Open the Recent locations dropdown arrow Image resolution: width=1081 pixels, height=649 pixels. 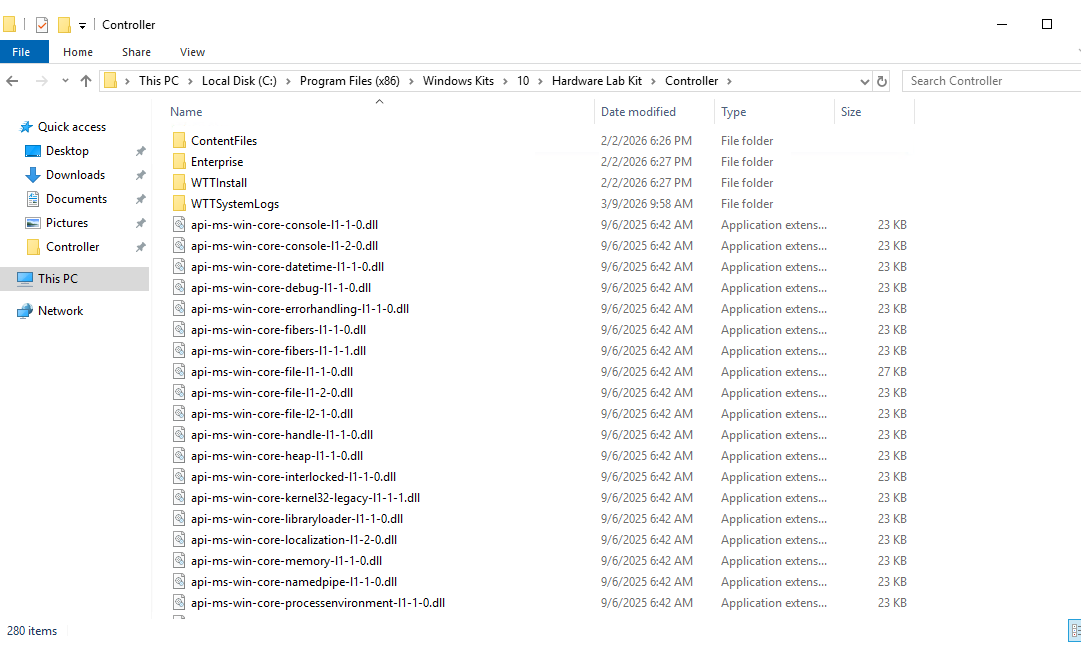pyautogui.click(x=65, y=81)
